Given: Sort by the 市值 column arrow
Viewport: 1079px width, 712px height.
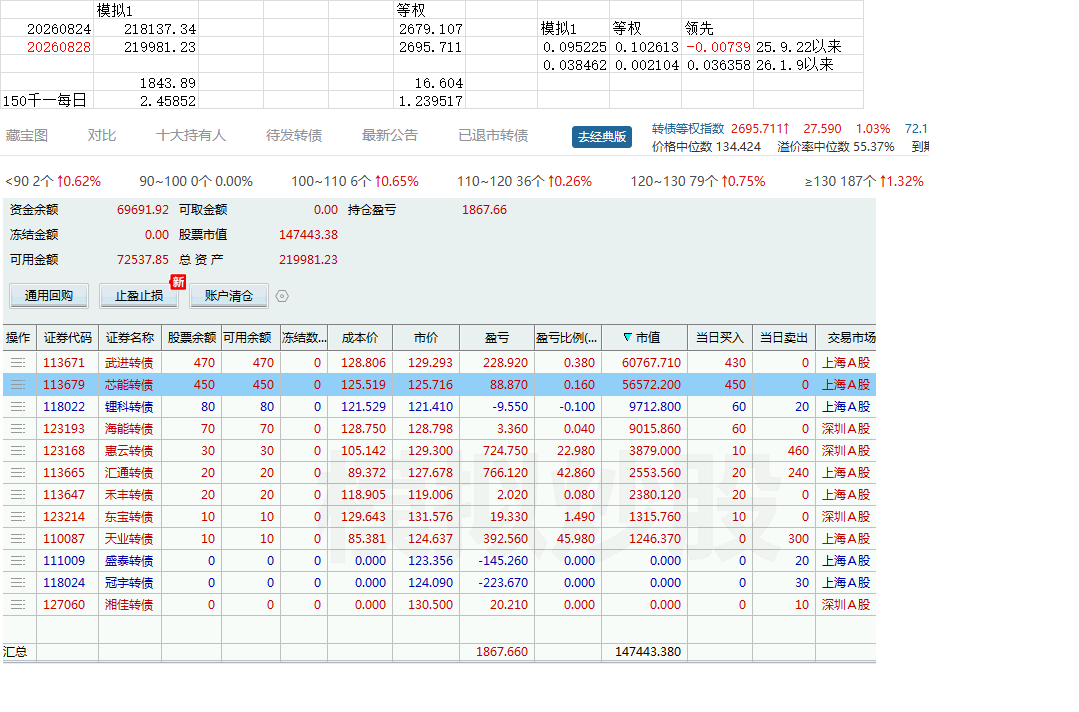Looking at the screenshot, I should (628, 338).
